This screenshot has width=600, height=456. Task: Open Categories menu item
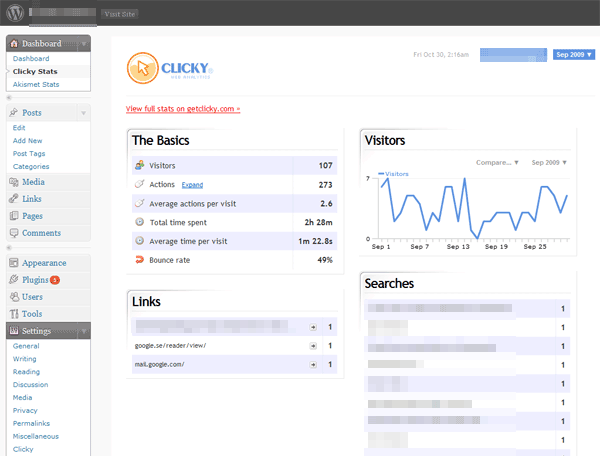(31, 167)
